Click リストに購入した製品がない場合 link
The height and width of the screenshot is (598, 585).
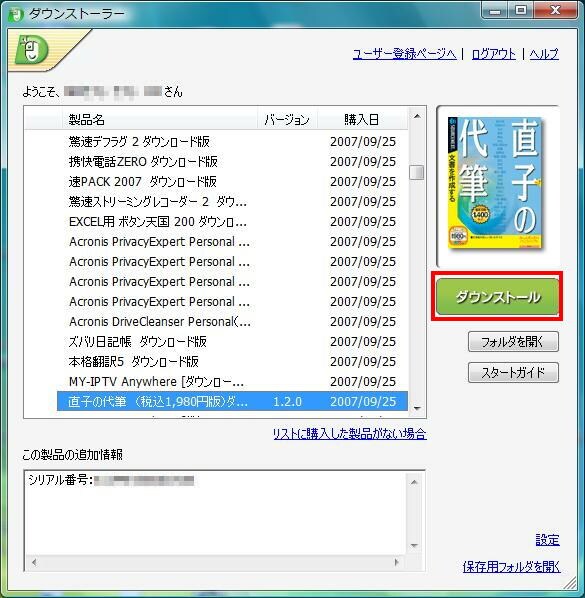coord(350,433)
